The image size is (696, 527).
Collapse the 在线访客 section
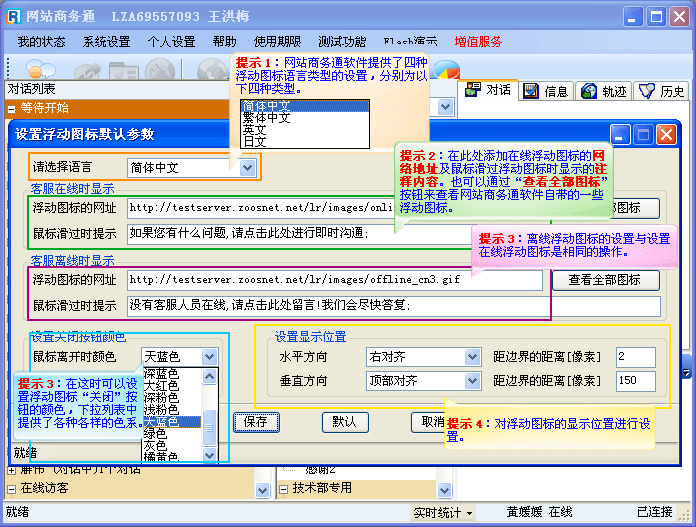(12, 488)
